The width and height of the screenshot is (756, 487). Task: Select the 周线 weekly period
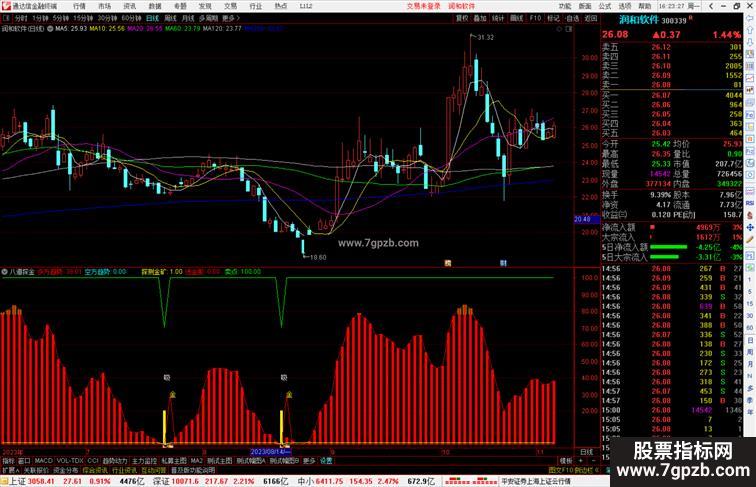(x=170, y=18)
